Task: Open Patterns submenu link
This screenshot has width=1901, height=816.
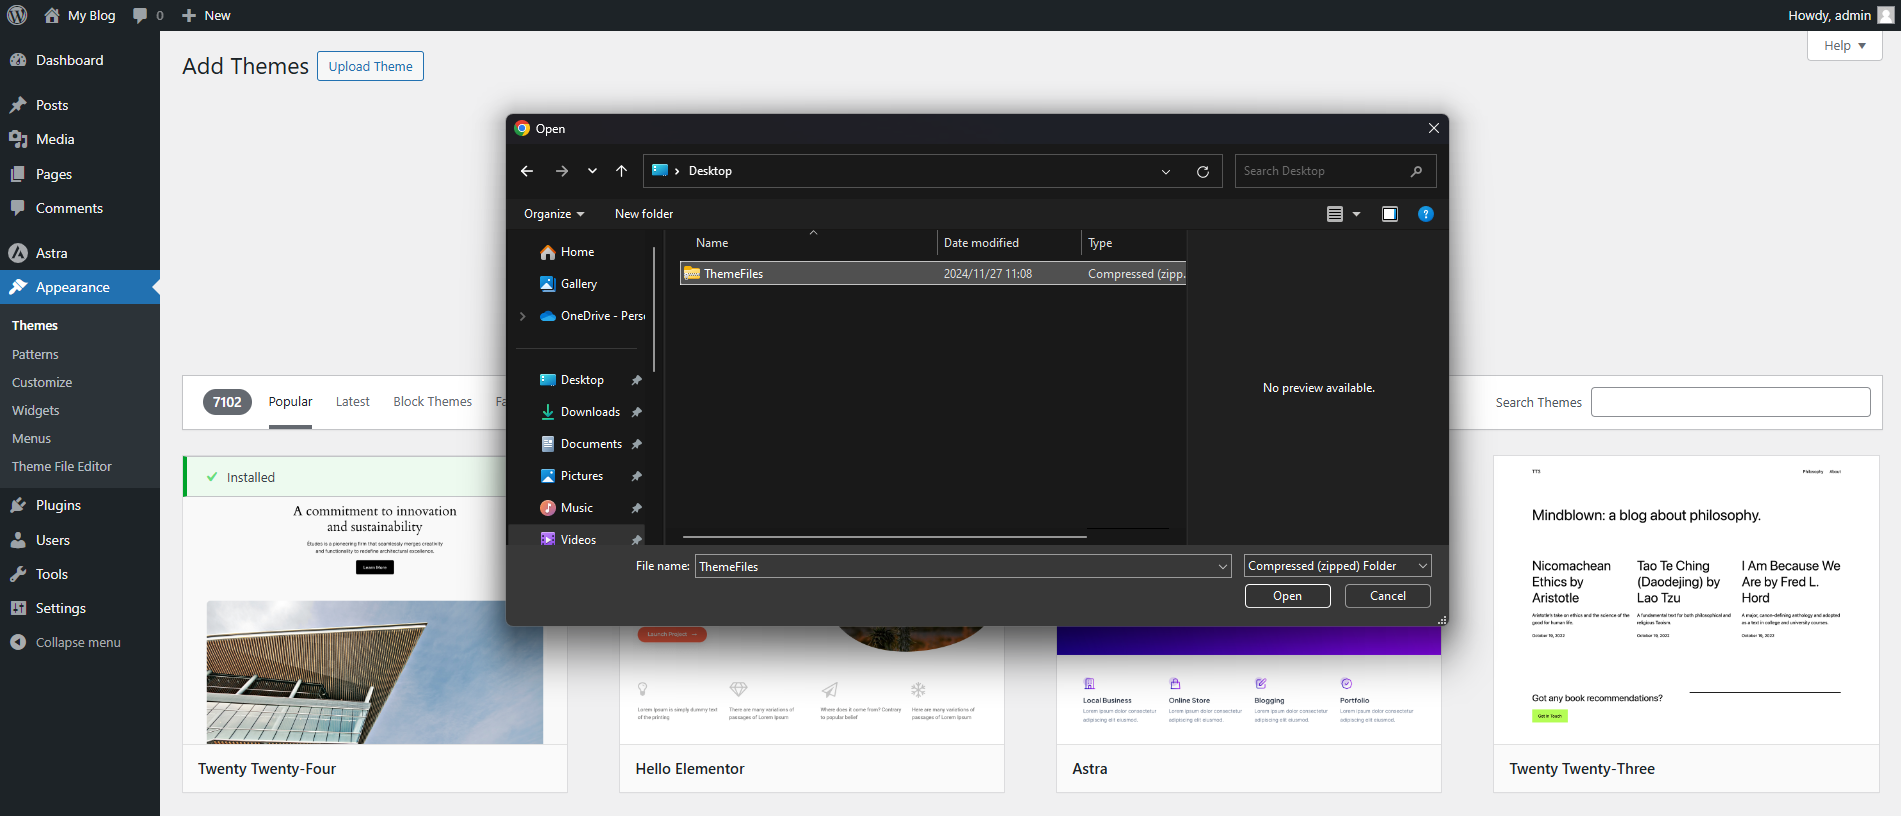Action: [x=35, y=354]
